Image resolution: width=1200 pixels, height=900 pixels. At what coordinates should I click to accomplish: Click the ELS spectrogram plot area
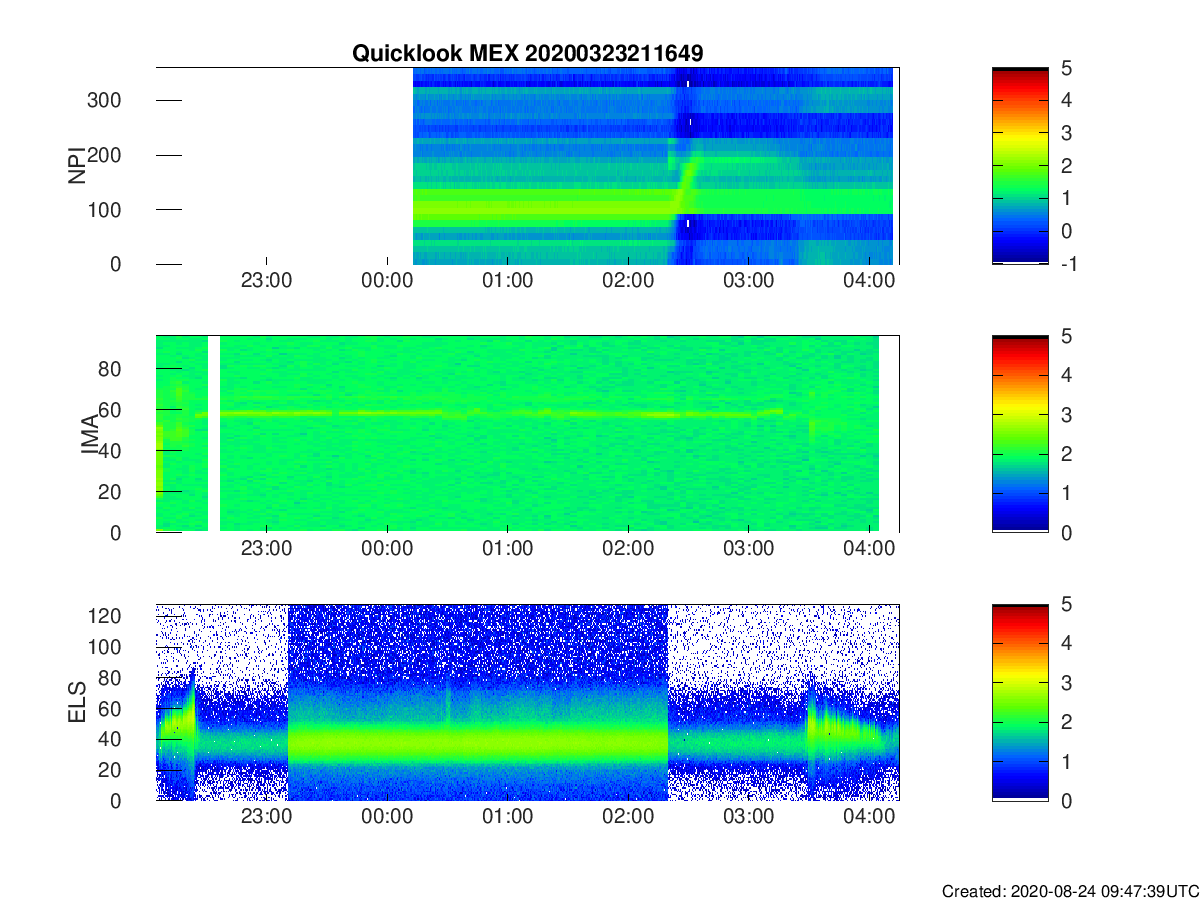pyautogui.click(x=528, y=702)
